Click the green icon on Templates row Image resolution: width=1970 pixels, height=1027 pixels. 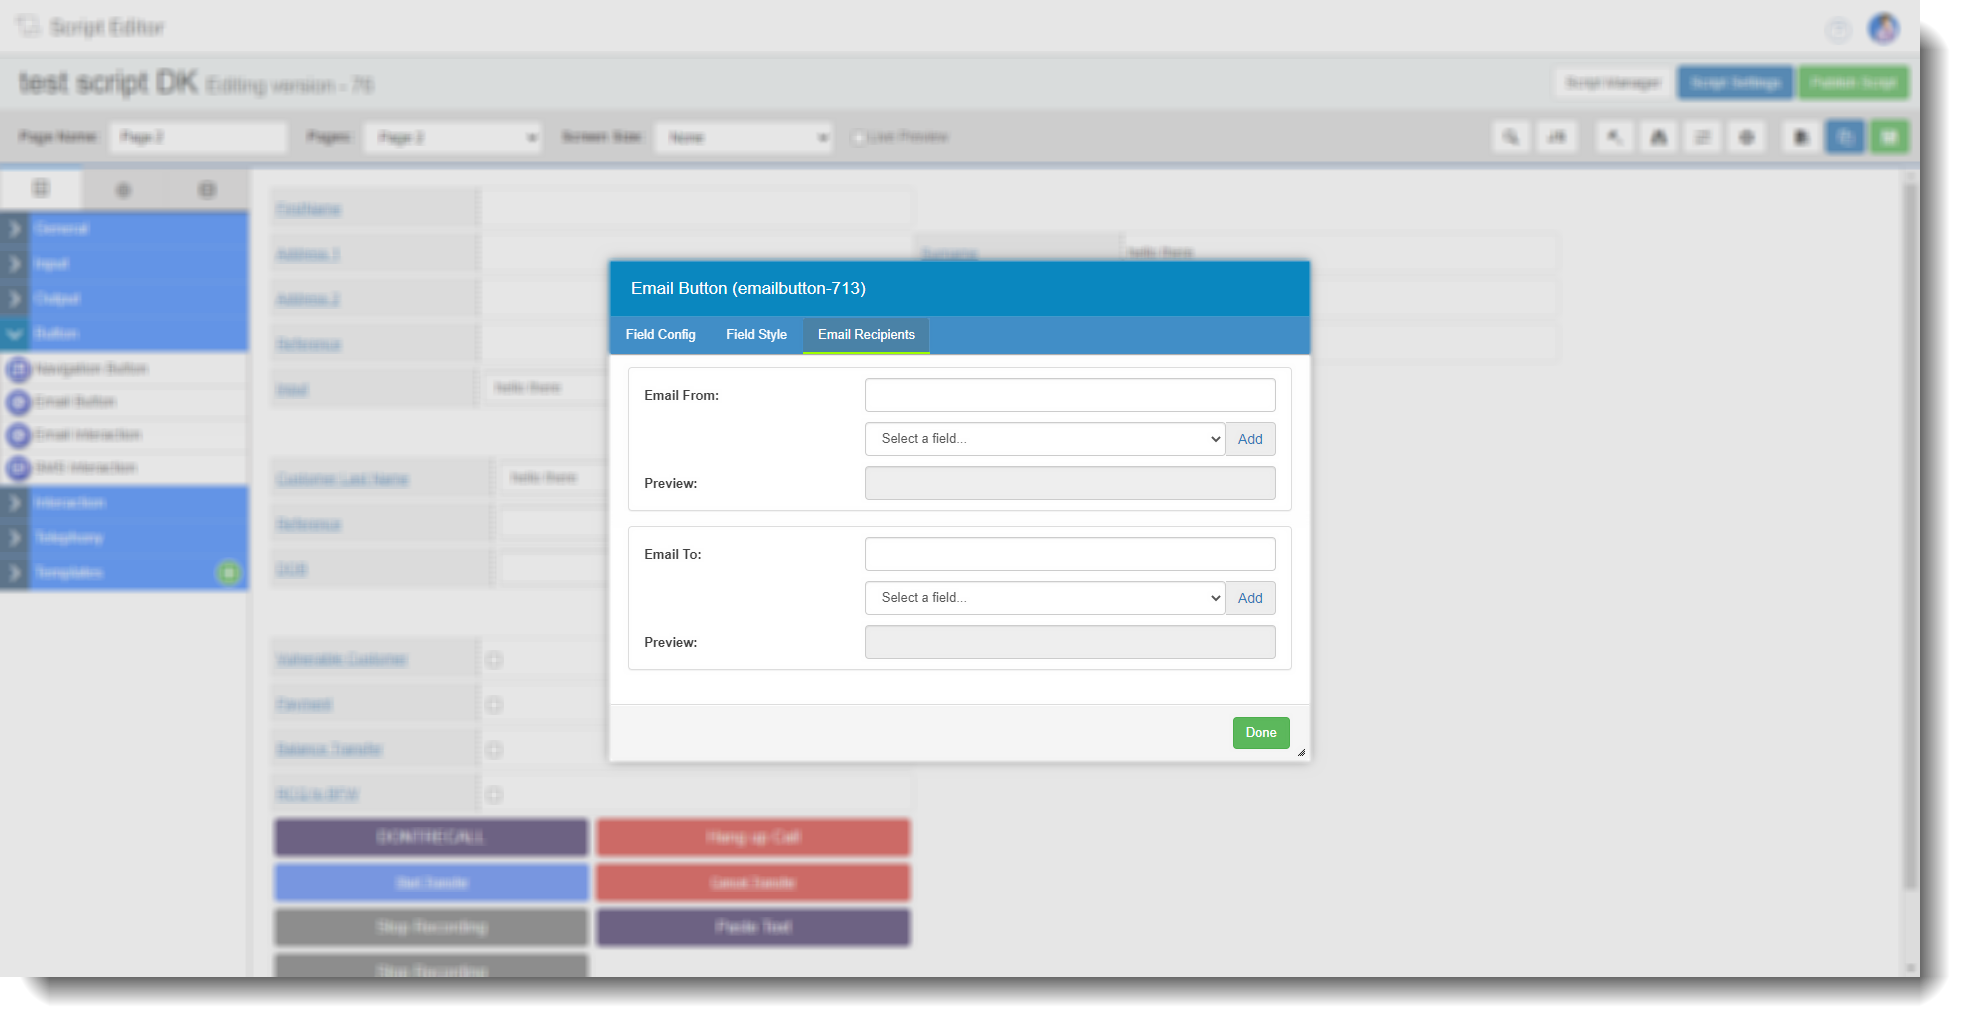click(x=229, y=572)
